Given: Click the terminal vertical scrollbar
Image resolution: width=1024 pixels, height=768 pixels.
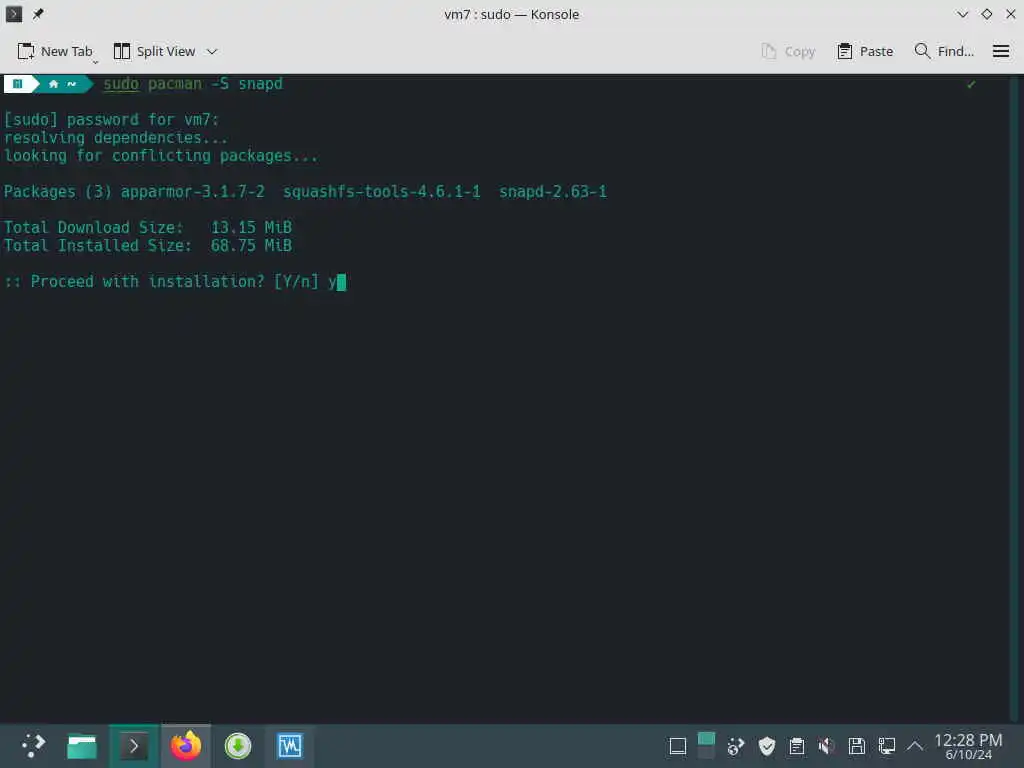Looking at the screenshot, I should point(1013,398).
